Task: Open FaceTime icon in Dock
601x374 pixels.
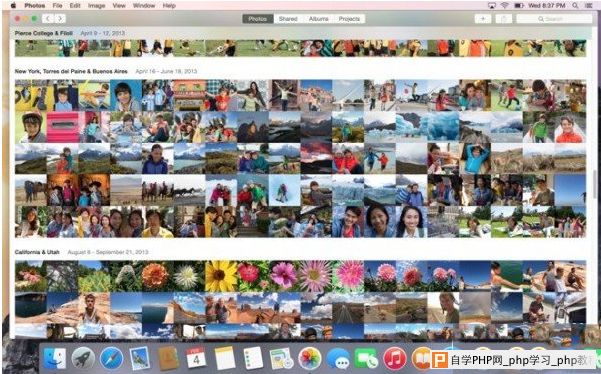Action: [366, 359]
